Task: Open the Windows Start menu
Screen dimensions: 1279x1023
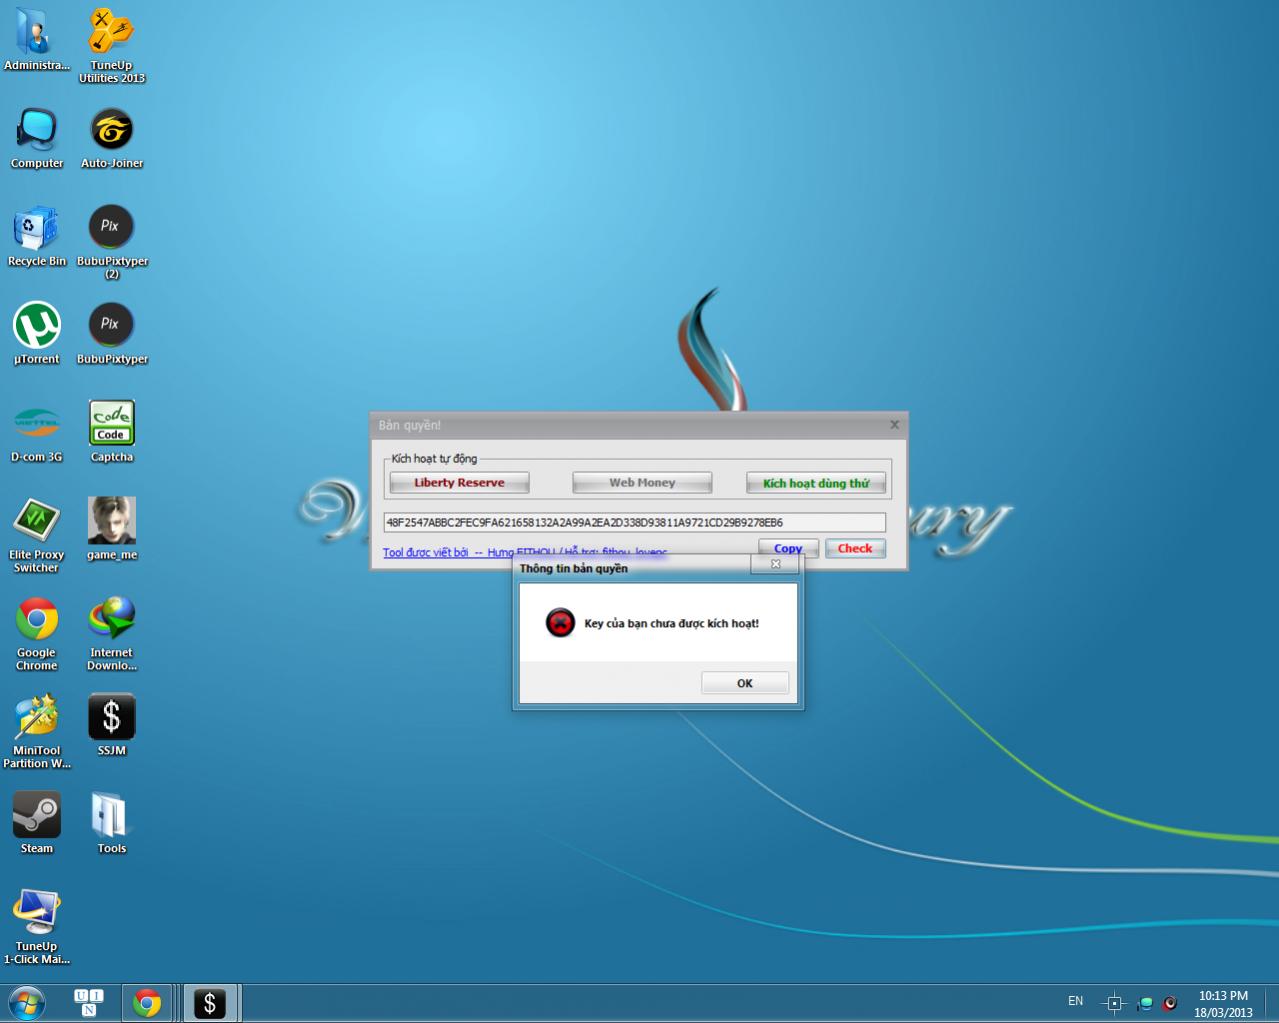Action: (x=27, y=1002)
